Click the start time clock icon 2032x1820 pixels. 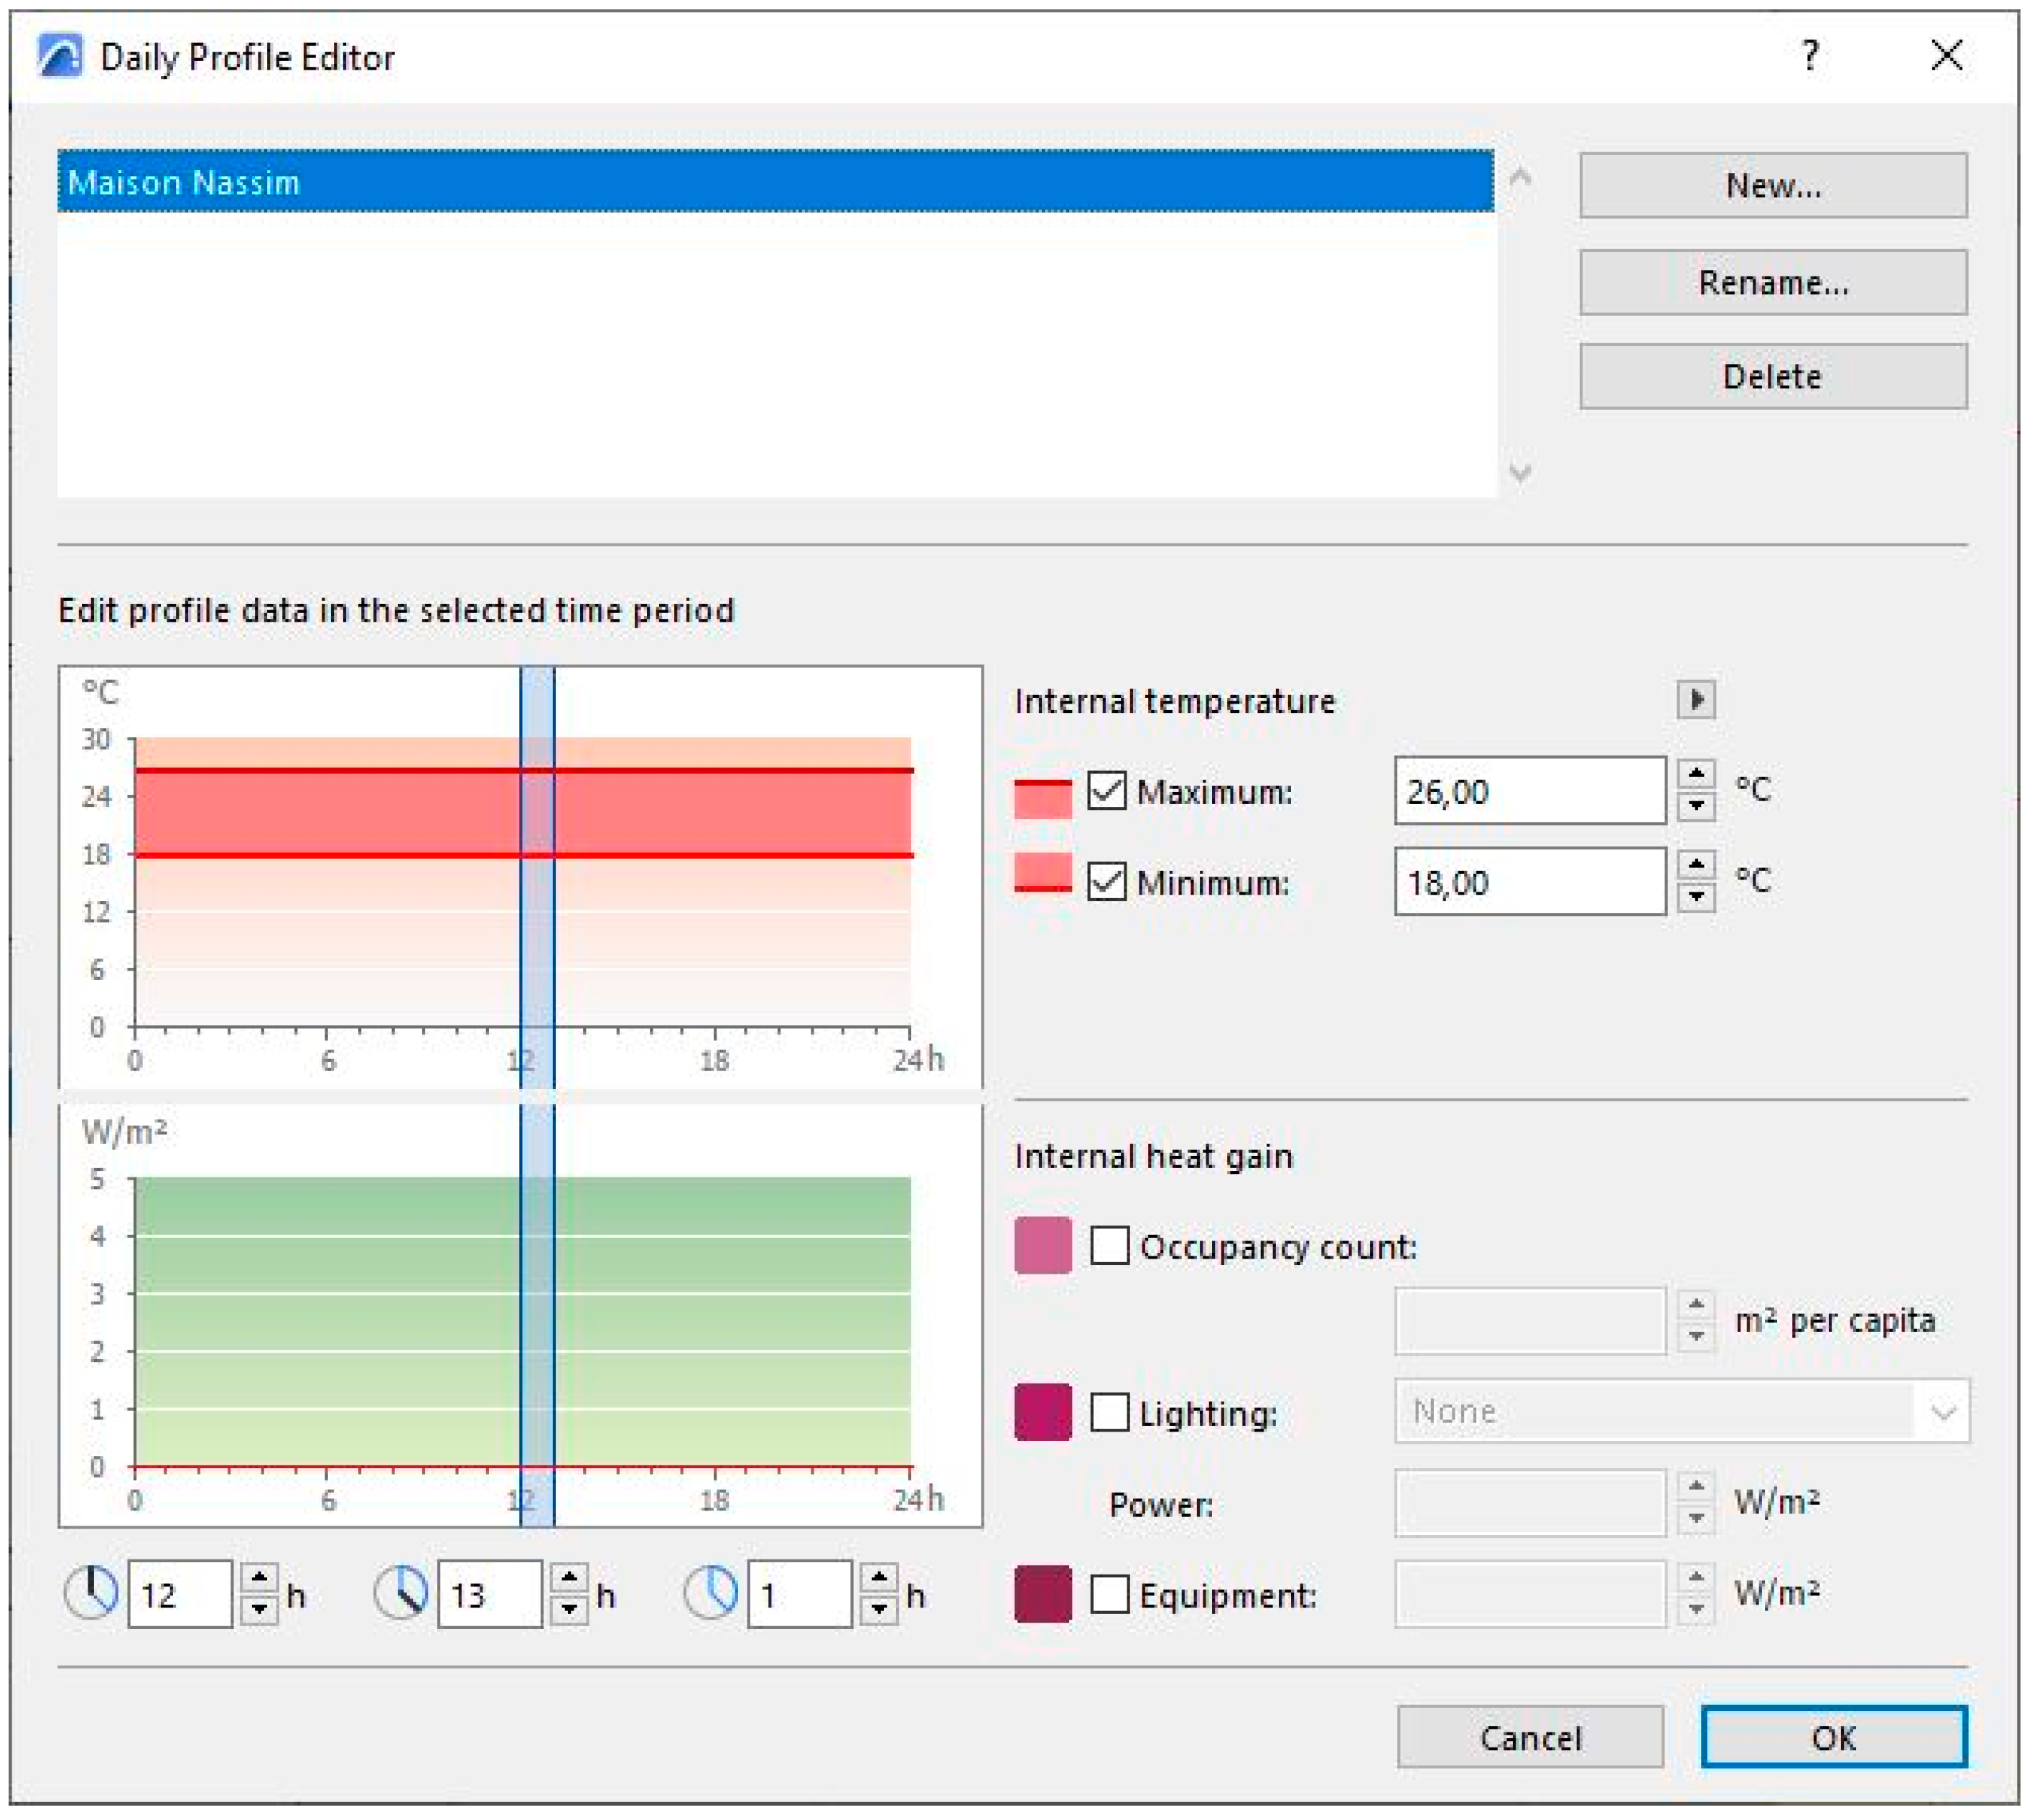tap(91, 1593)
